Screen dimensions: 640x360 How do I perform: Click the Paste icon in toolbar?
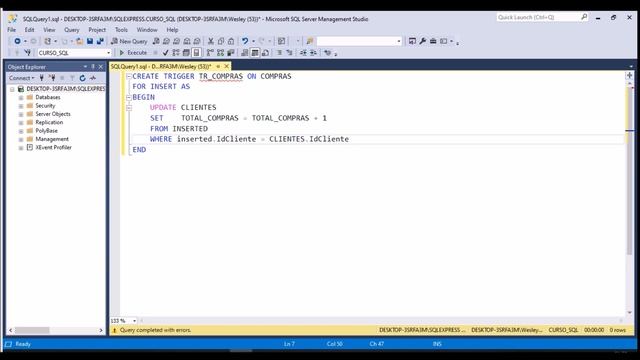point(231,41)
